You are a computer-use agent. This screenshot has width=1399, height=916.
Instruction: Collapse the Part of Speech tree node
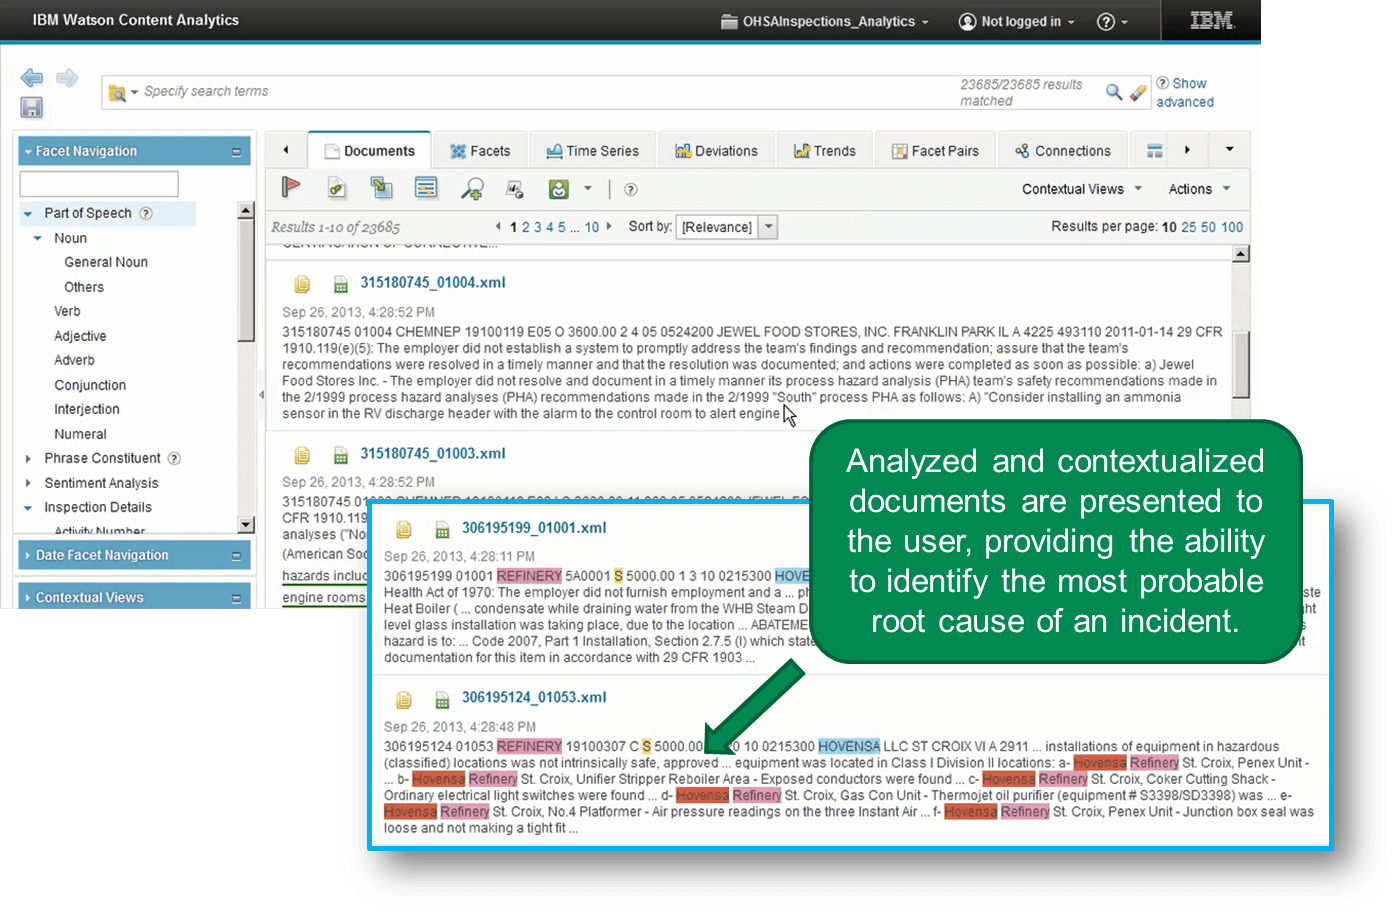pyautogui.click(x=28, y=214)
